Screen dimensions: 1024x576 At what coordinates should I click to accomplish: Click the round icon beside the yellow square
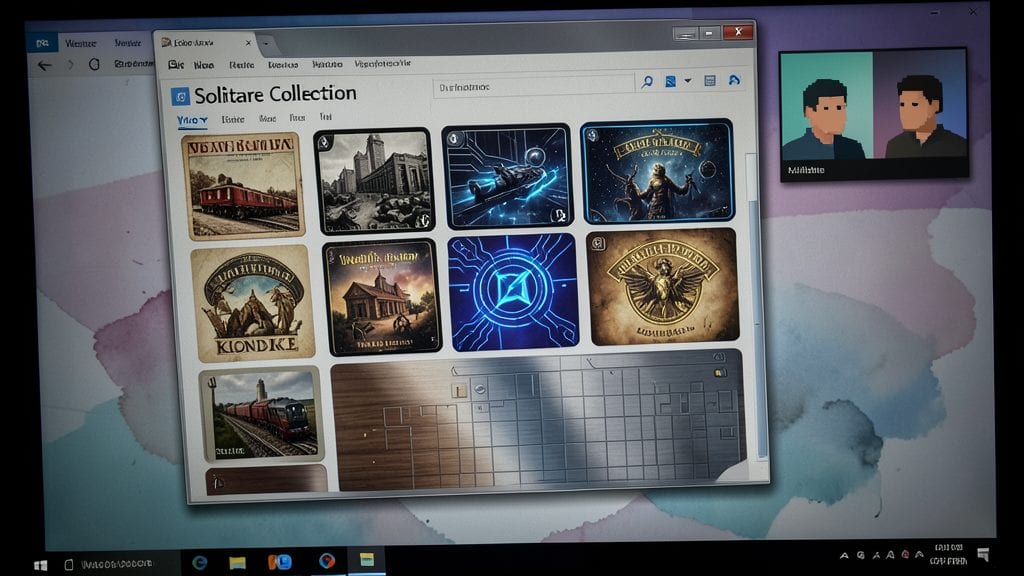pyautogui.click(x=480, y=389)
